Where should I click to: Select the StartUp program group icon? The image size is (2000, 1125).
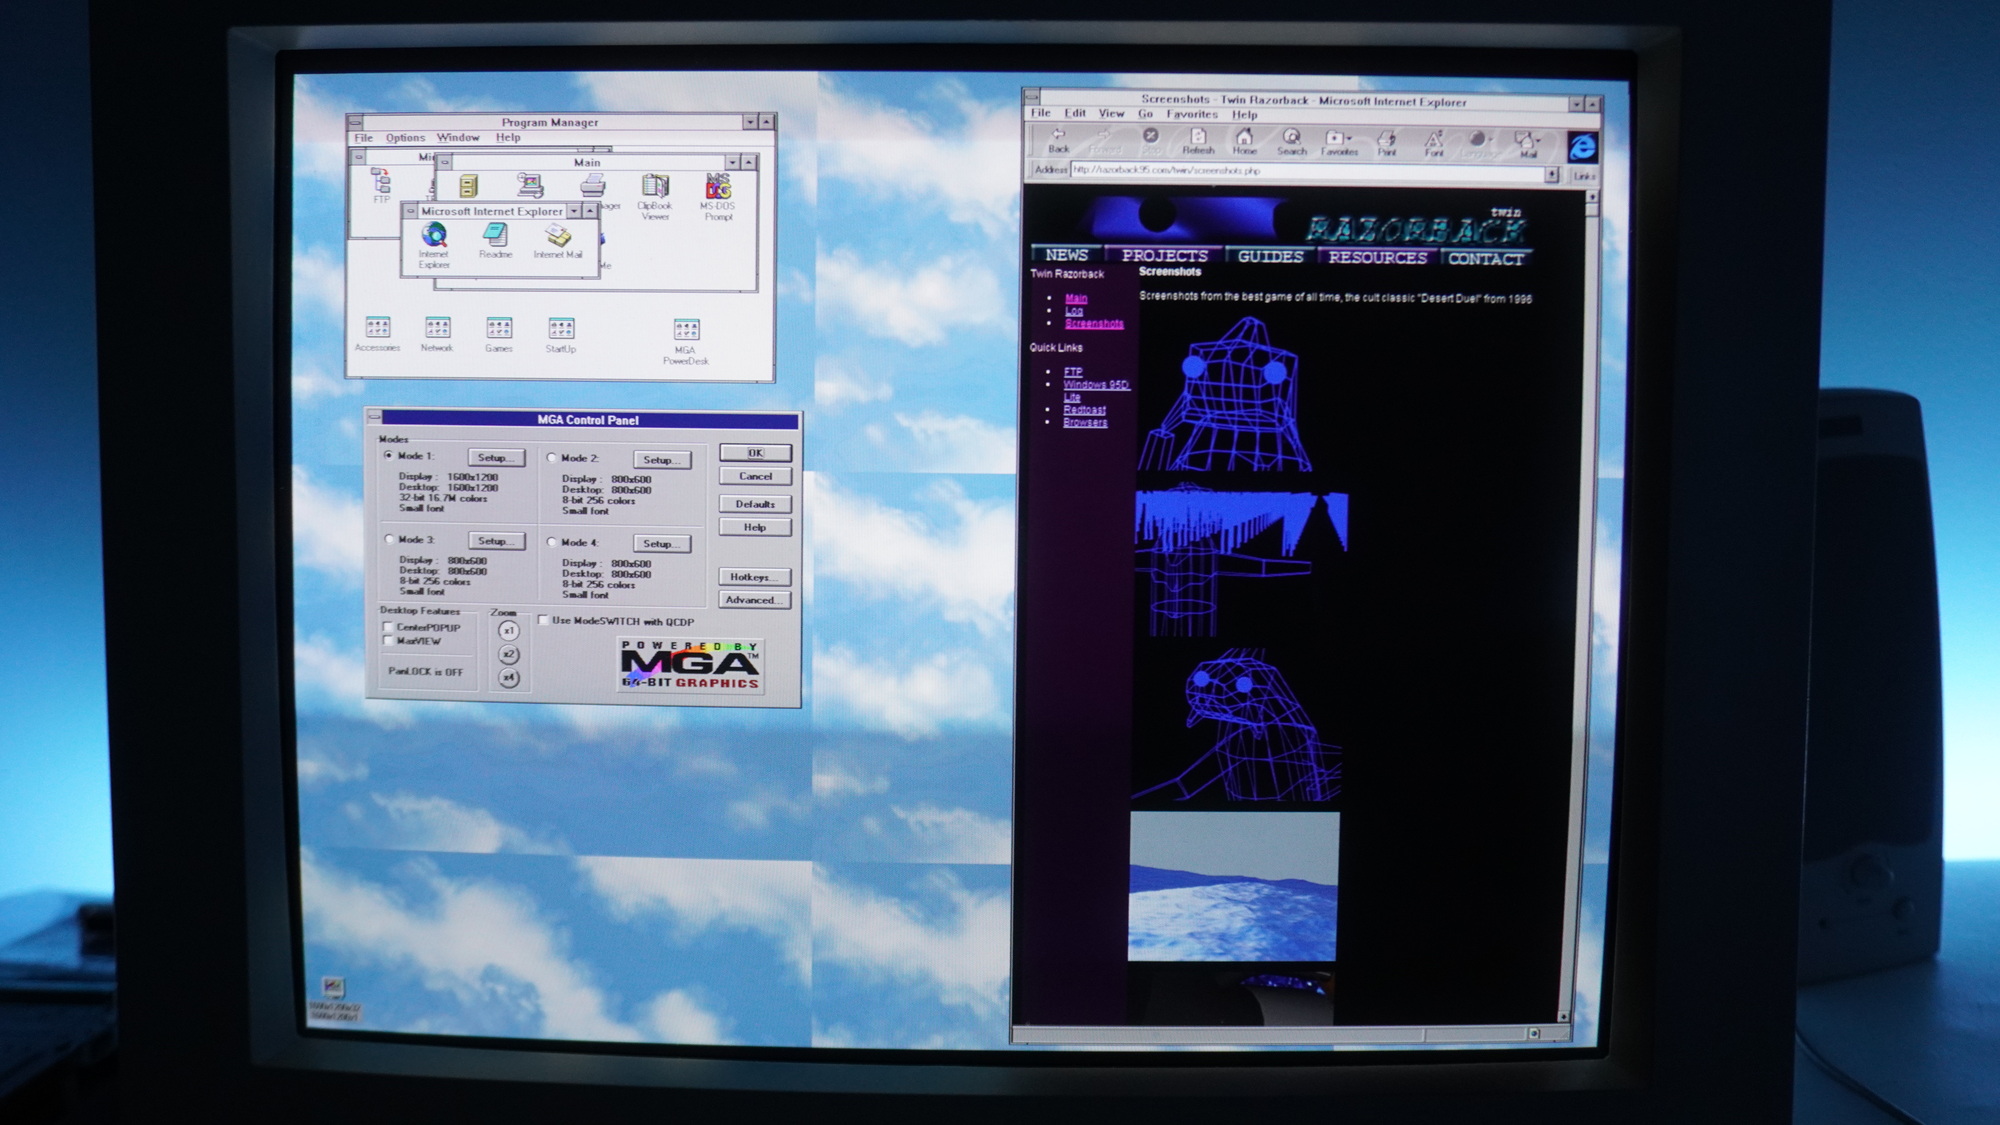[x=561, y=335]
